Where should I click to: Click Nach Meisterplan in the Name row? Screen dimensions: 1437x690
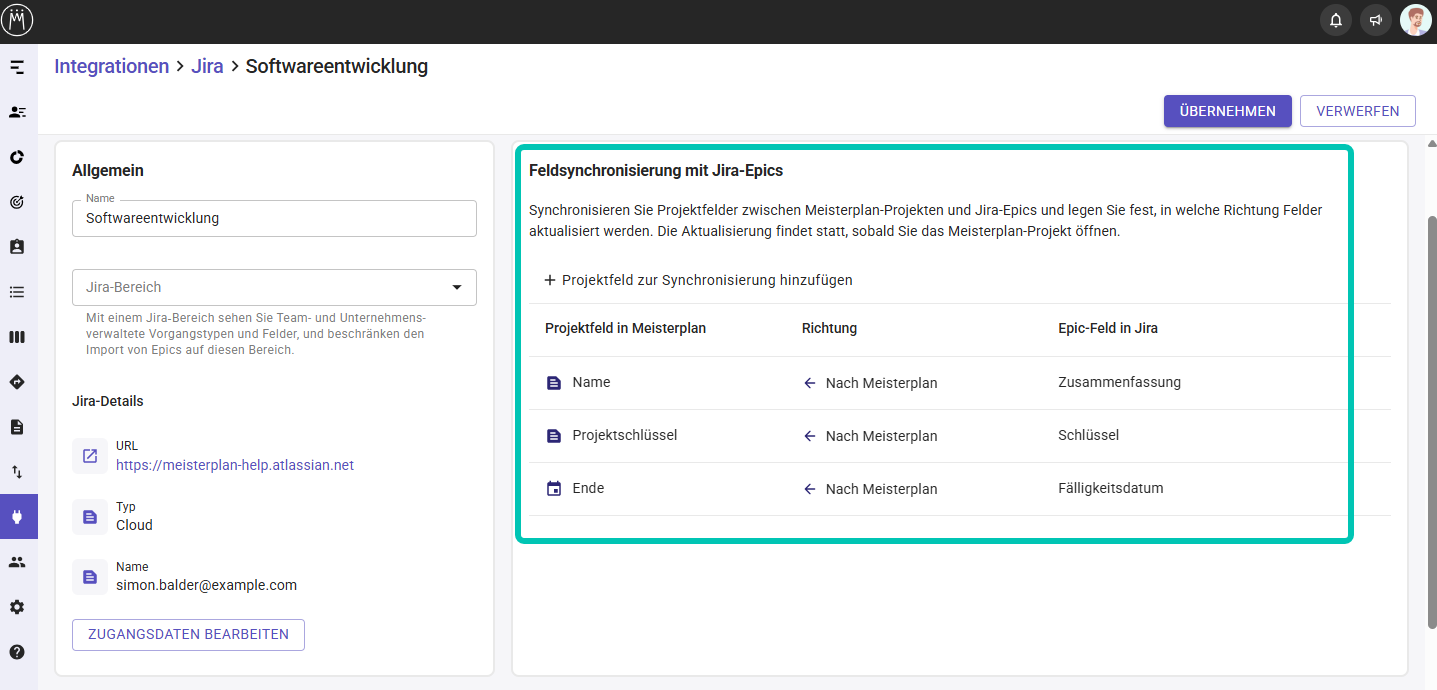(x=882, y=383)
